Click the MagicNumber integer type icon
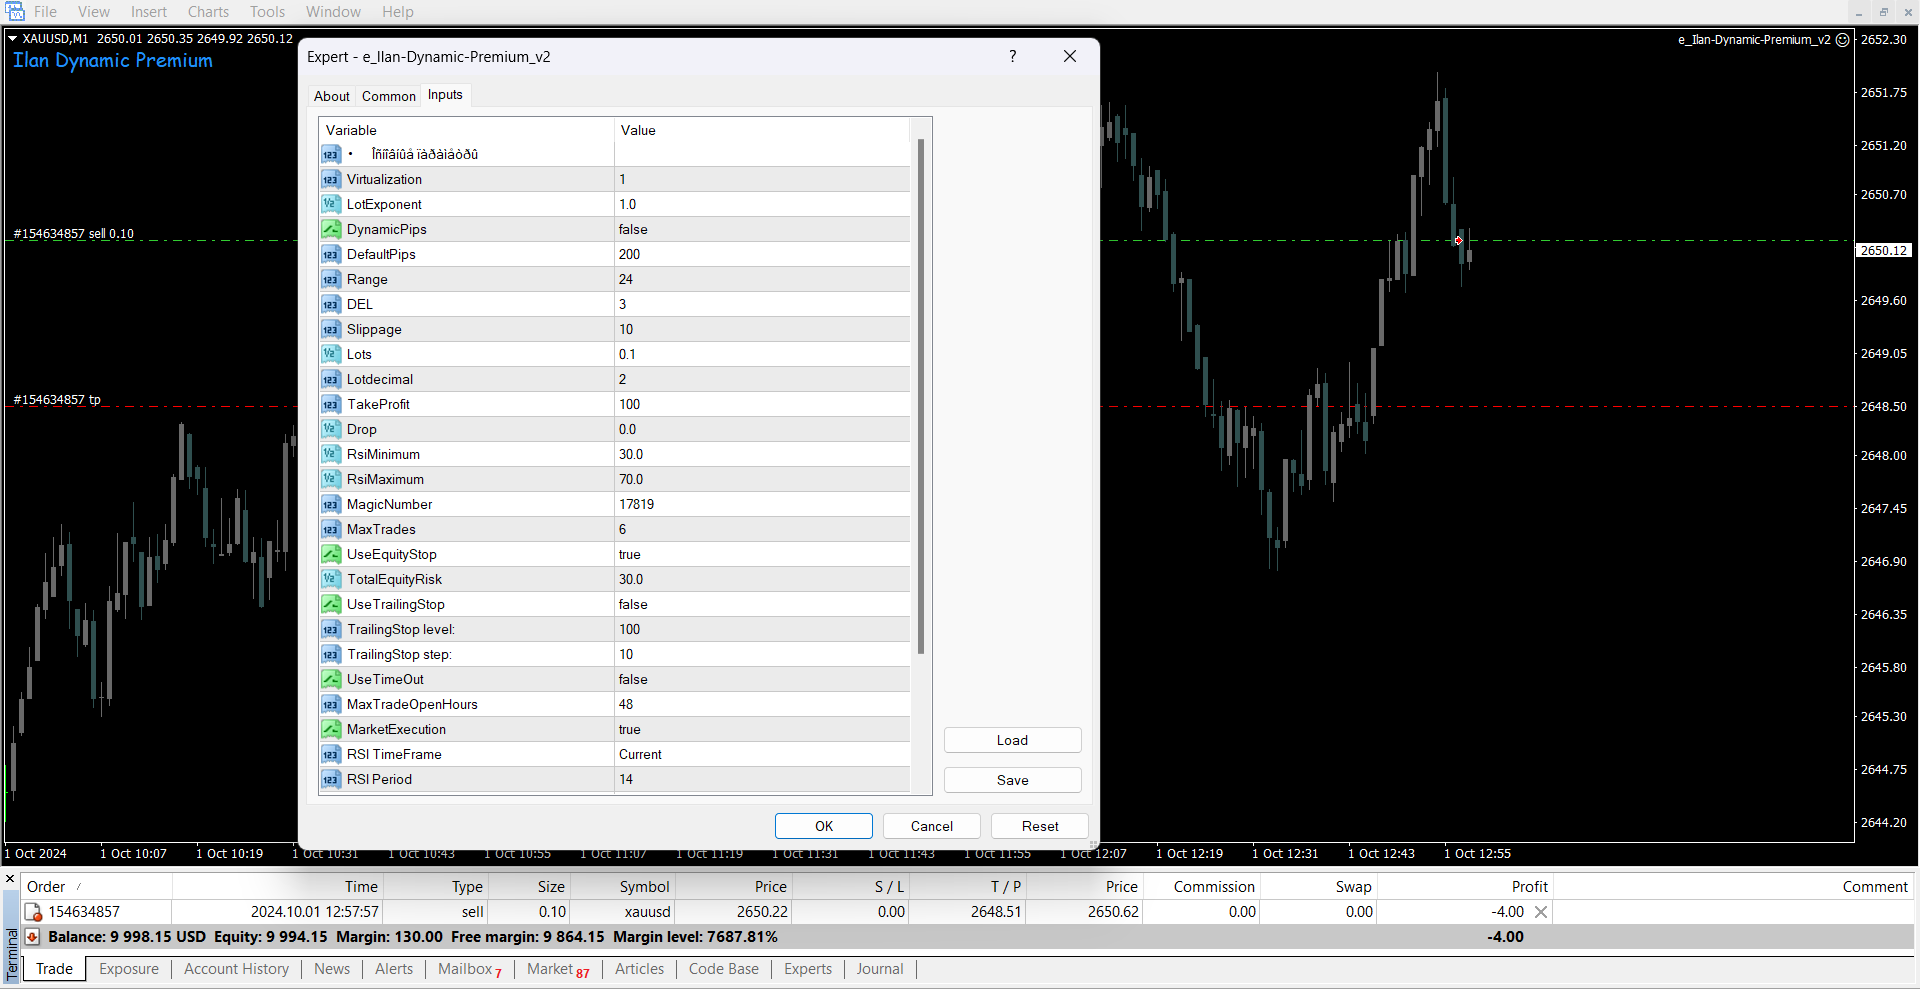This screenshot has width=1920, height=990. tap(331, 505)
